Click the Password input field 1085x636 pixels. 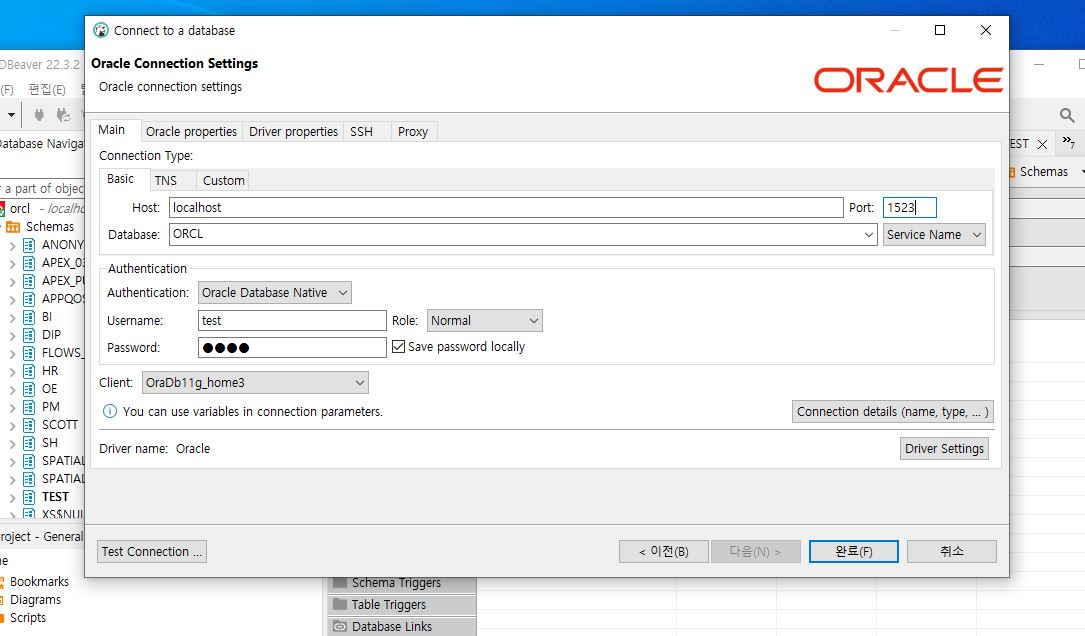coord(292,347)
